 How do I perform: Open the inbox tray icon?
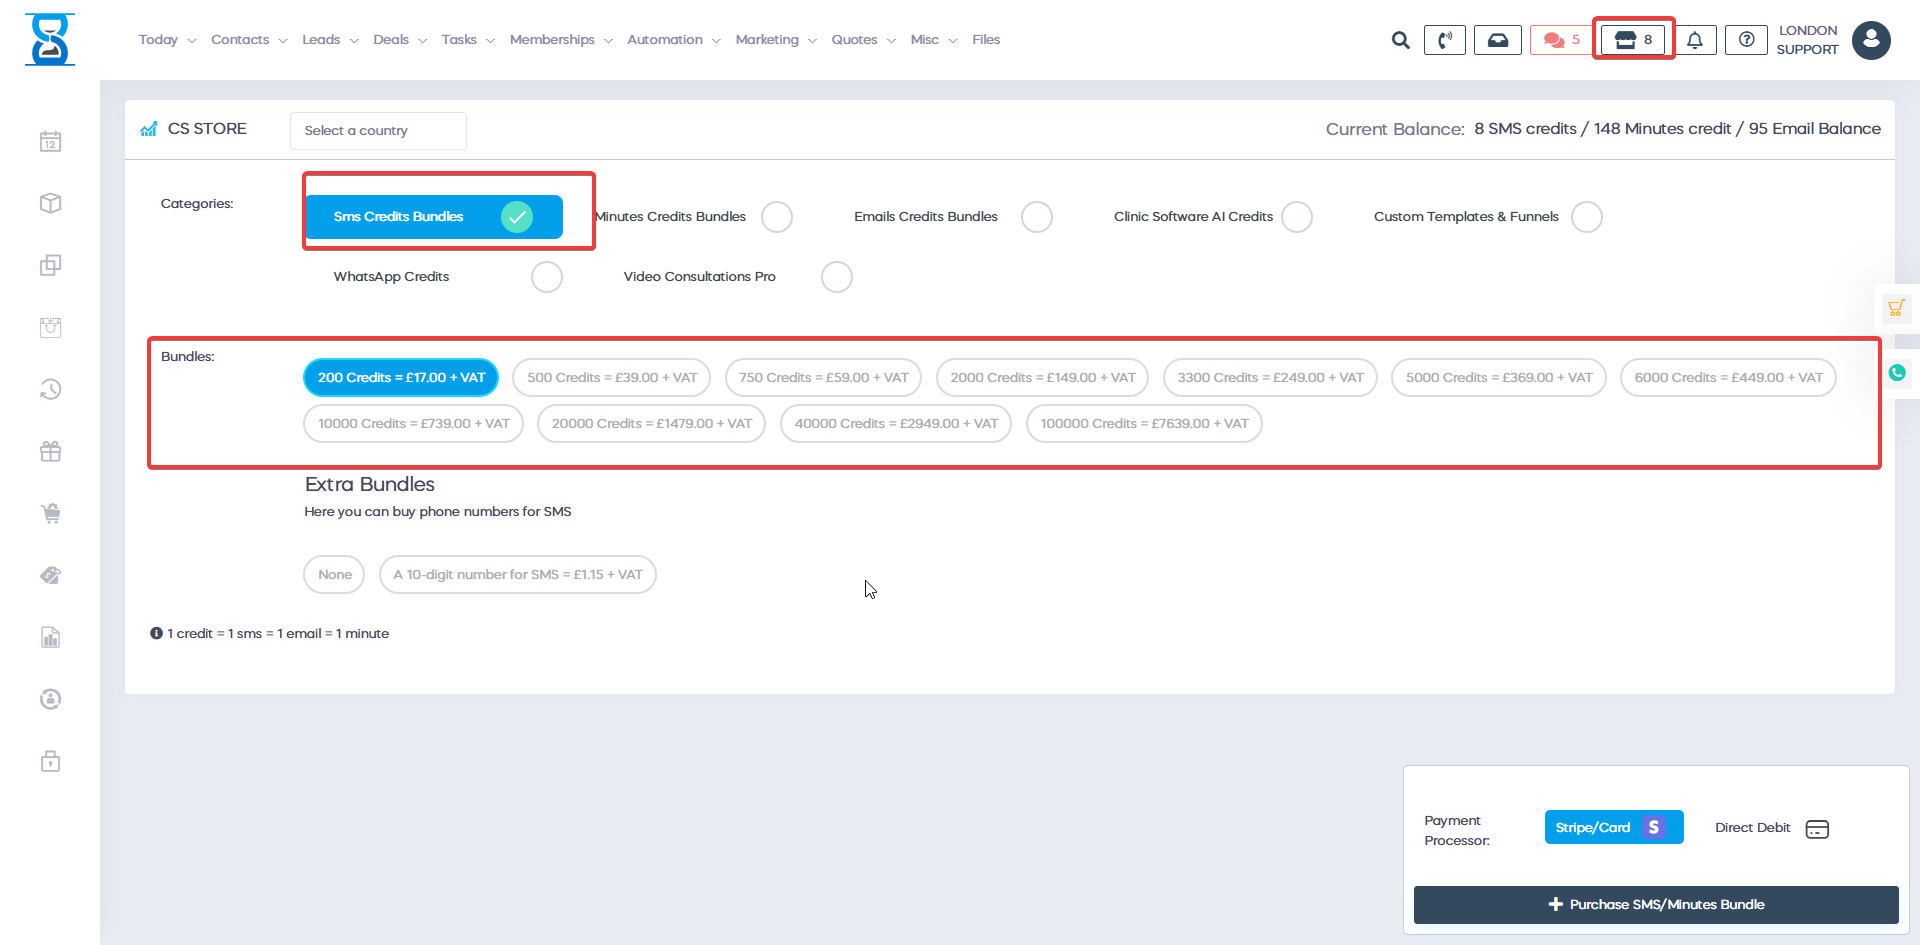(1497, 40)
